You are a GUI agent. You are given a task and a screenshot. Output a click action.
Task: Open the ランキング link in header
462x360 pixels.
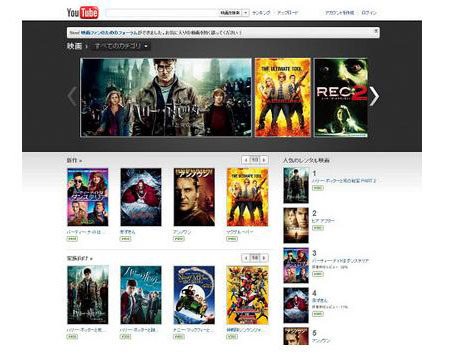click(x=261, y=13)
